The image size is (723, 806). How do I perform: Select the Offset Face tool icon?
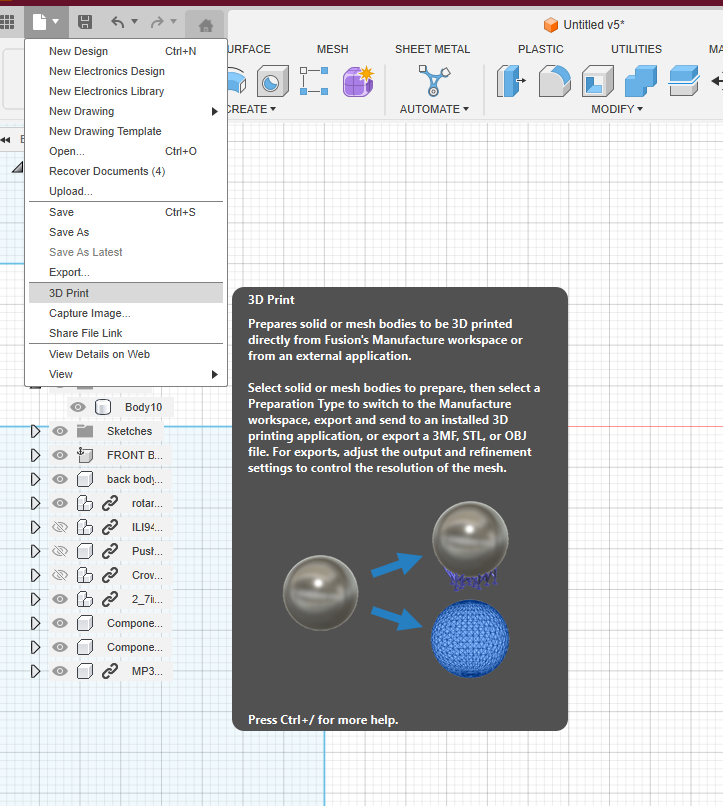(684, 81)
